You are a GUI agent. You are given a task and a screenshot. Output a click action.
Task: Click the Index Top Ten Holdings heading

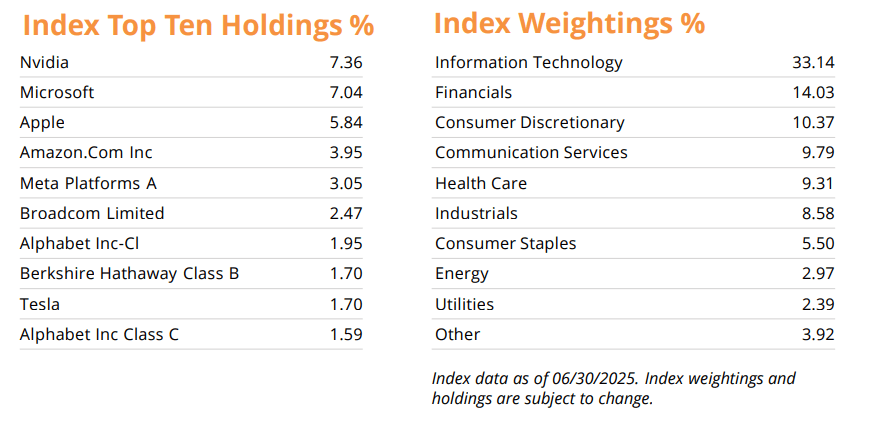click(197, 24)
